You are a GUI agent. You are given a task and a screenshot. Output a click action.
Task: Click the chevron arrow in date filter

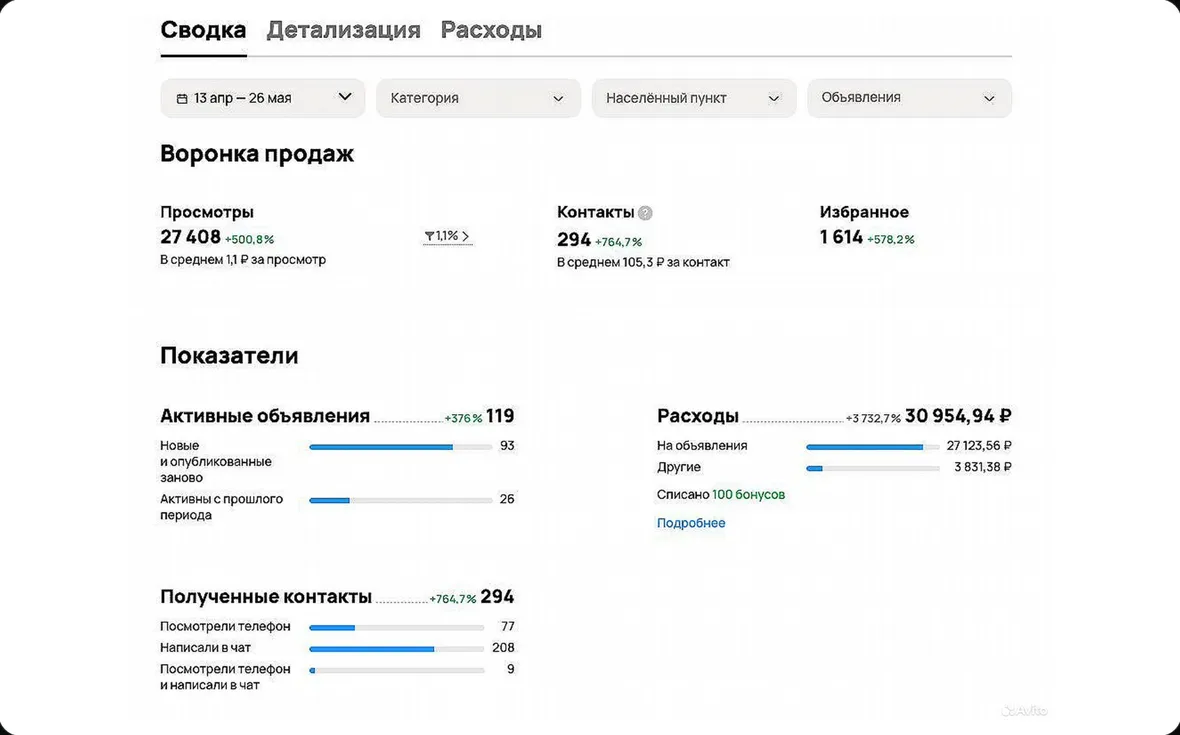(x=345, y=97)
